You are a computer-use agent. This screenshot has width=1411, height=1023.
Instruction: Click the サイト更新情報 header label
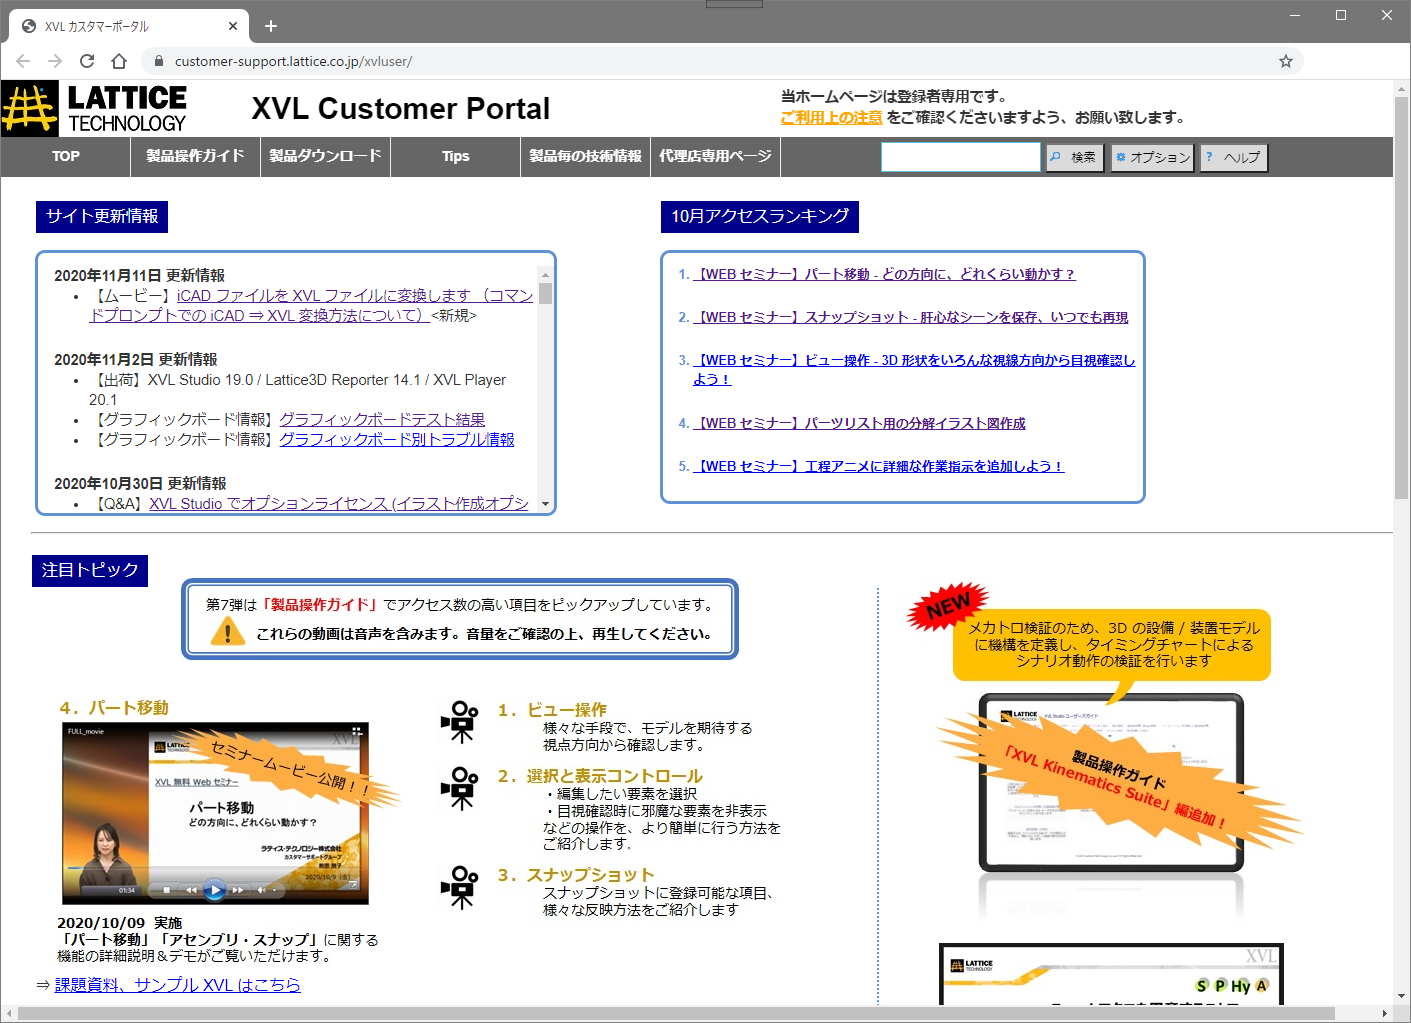(x=102, y=216)
